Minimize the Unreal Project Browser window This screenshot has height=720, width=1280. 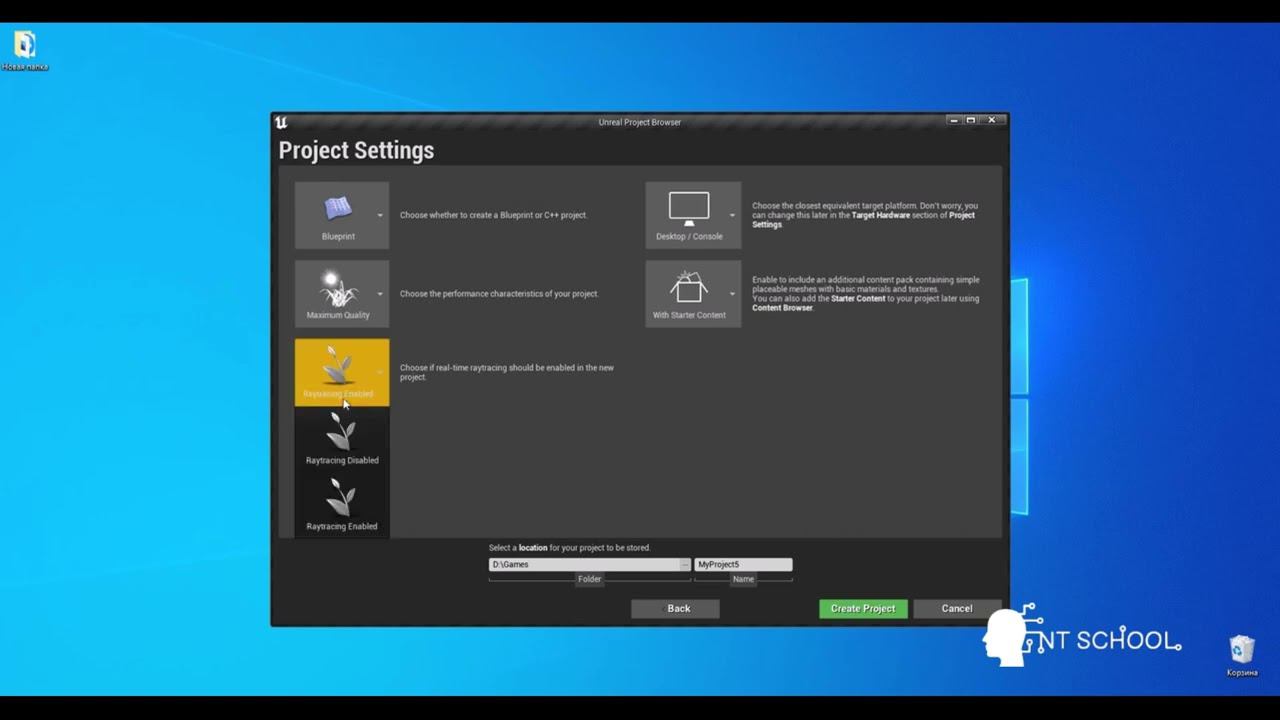[x=953, y=120]
